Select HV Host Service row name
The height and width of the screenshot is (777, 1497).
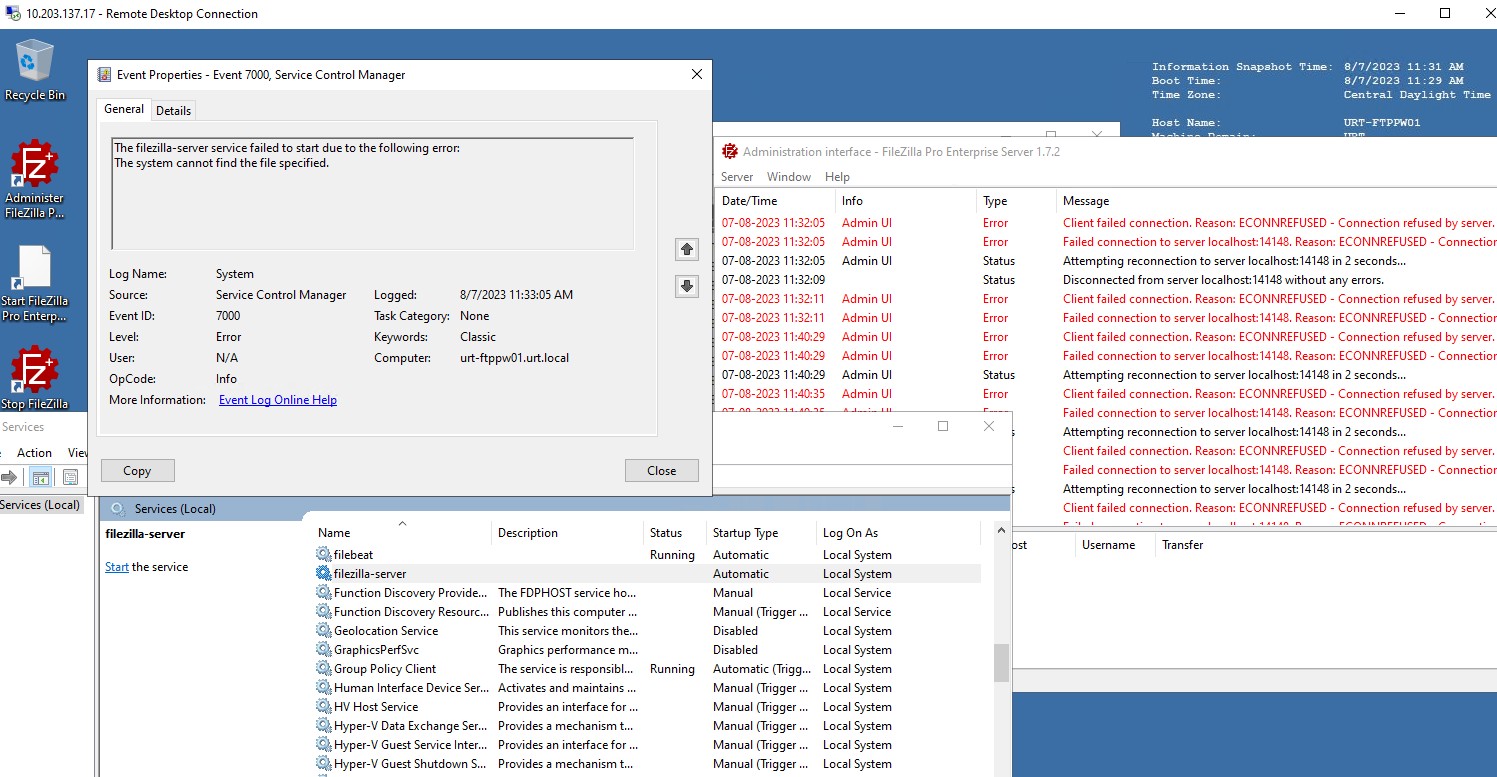tap(376, 706)
